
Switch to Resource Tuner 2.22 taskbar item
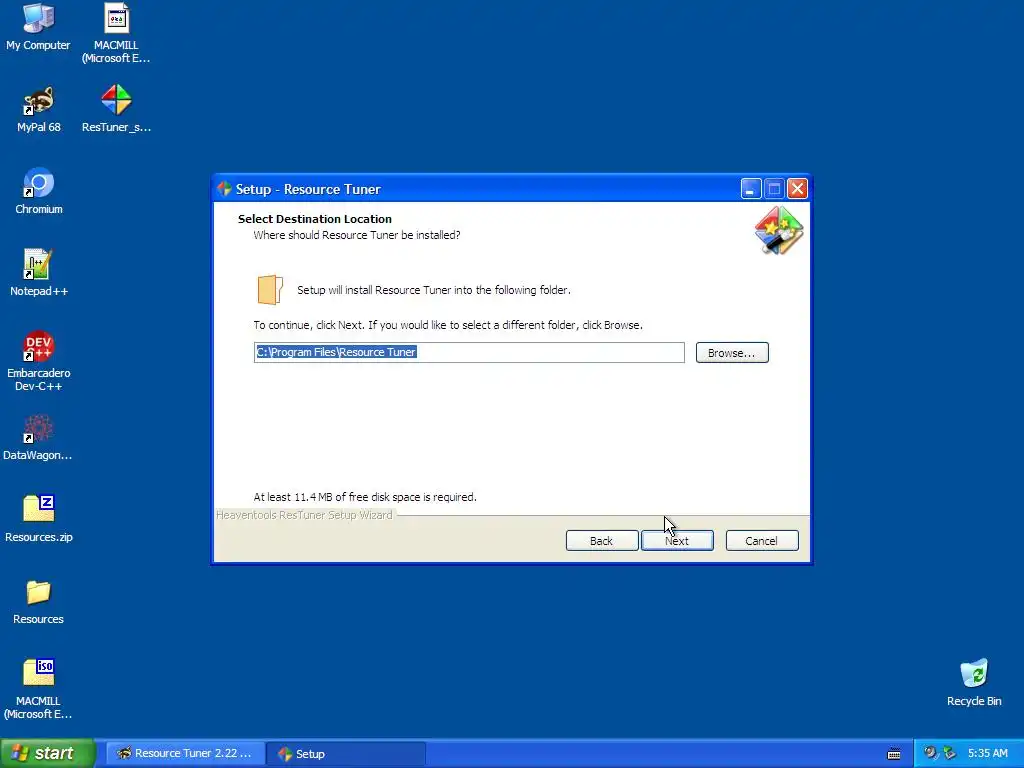point(185,753)
